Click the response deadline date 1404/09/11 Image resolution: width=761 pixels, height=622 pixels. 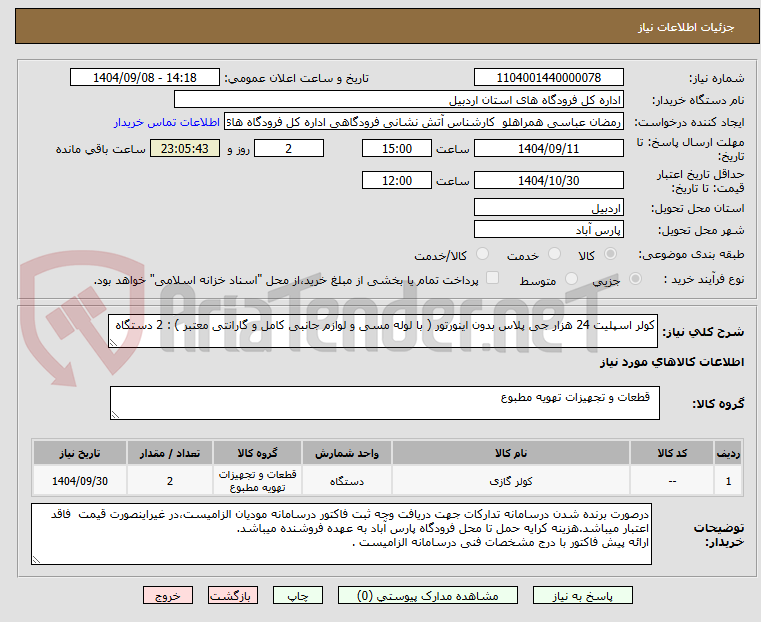(x=548, y=148)
